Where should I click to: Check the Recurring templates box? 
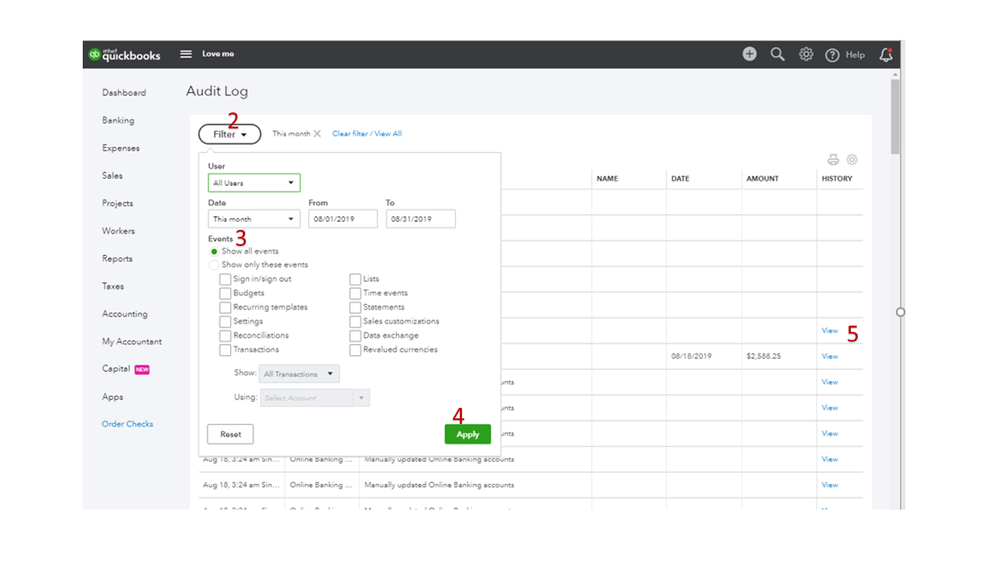(x=225, y=307)
